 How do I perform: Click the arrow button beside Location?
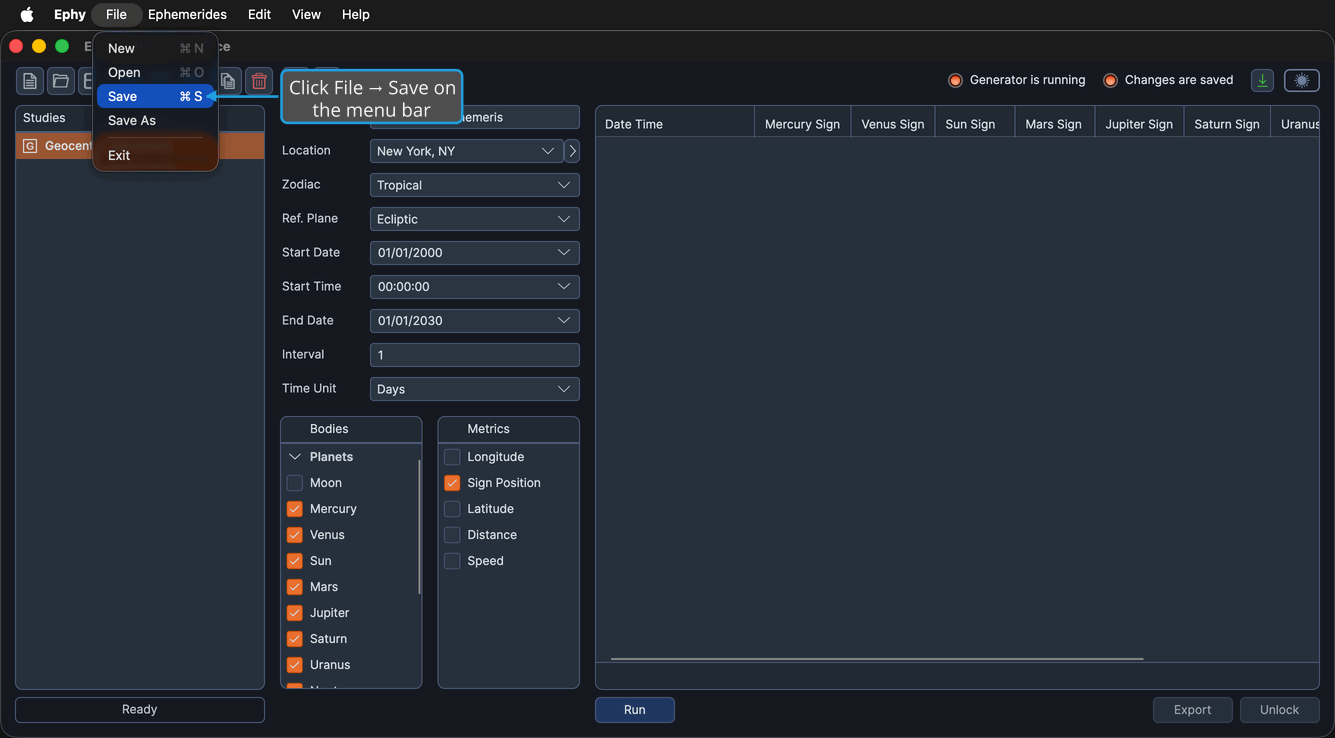[572, 151]
